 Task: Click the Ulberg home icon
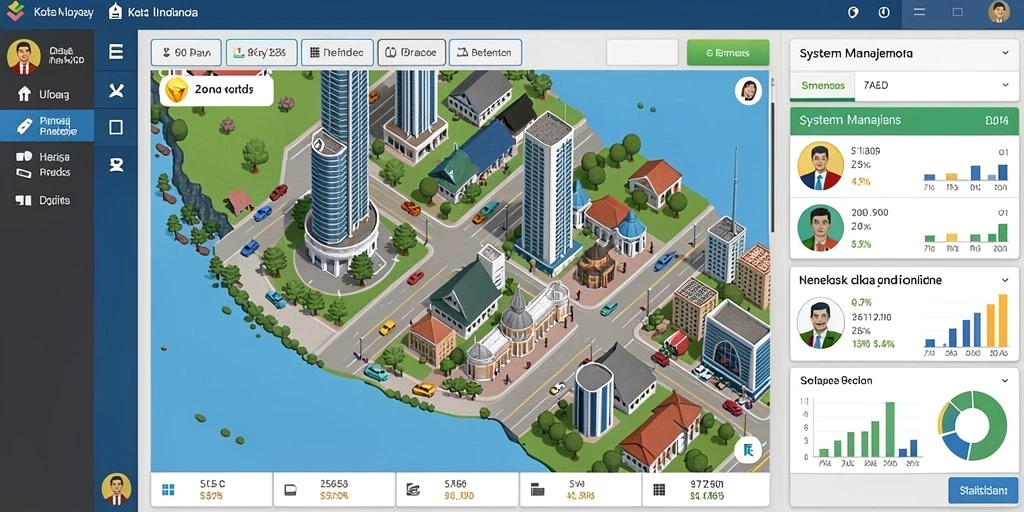tap(24, 94)
